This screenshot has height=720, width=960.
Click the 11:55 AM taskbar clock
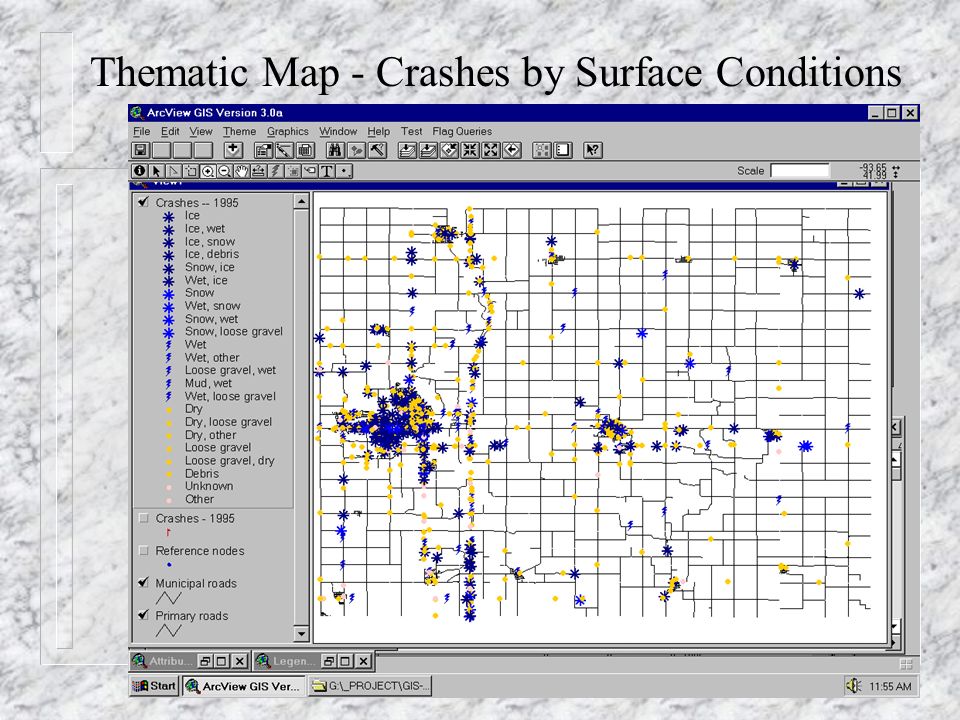click(890, 686)
